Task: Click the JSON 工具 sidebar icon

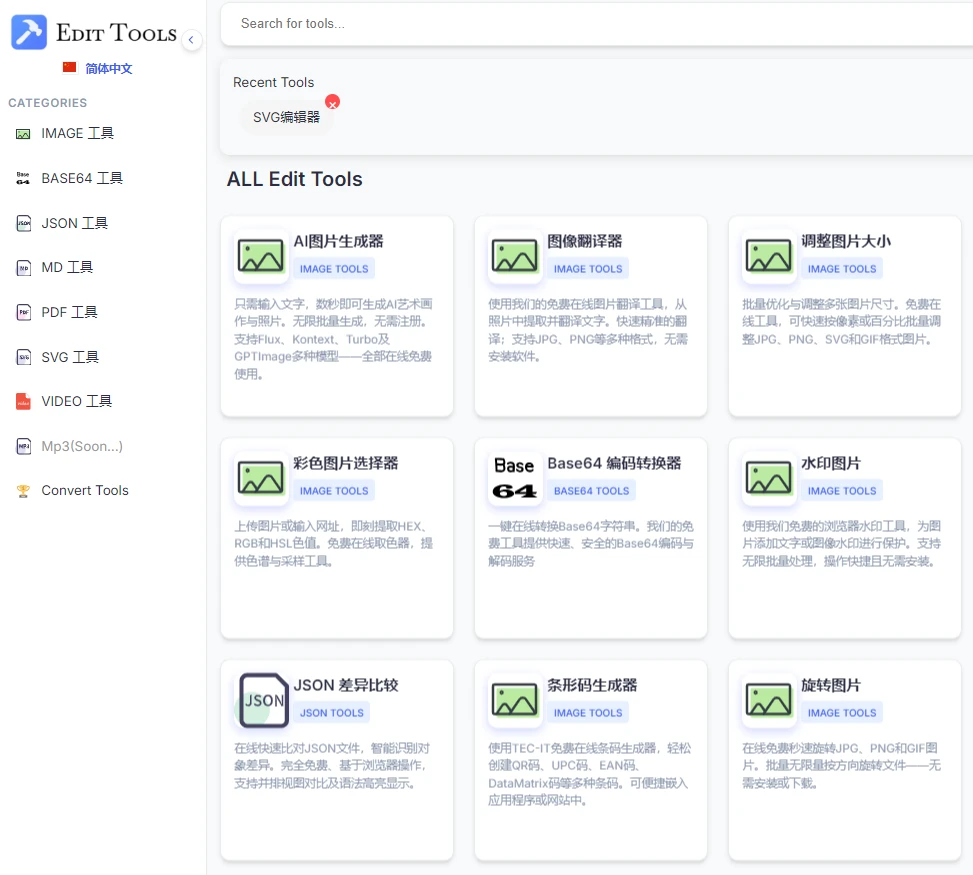Action: [x=23, y=223]
